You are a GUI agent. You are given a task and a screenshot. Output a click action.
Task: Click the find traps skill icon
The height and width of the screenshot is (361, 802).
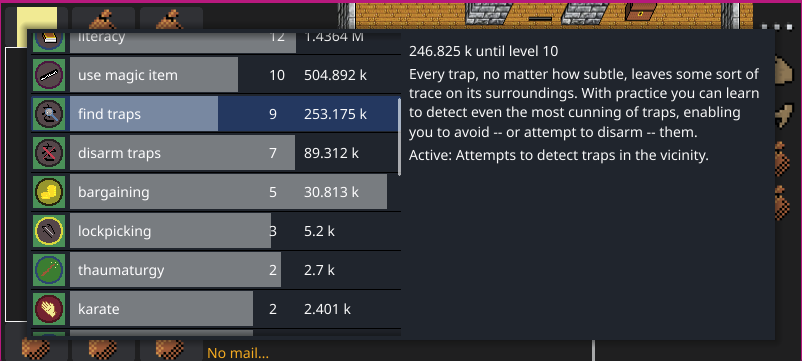coord(49,114)
